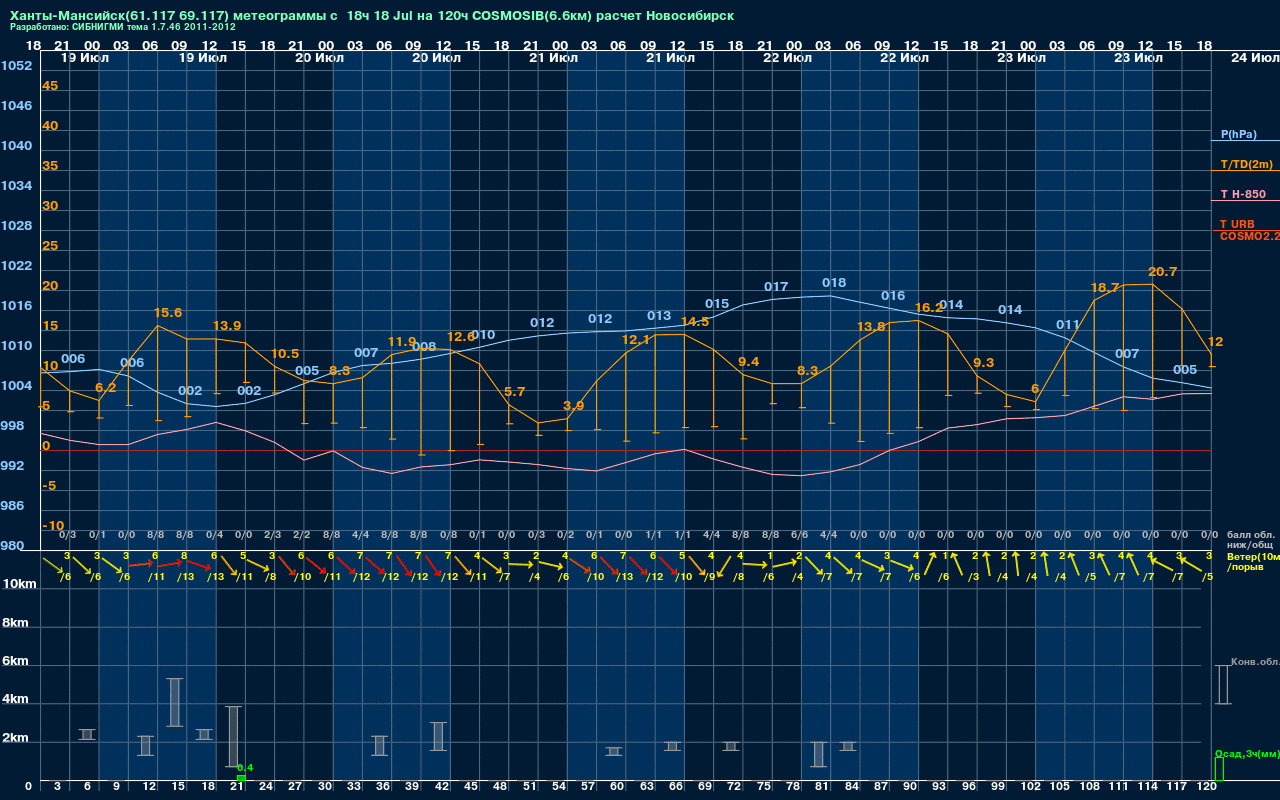Screen dimensions: 1280x800
Task: Click the 13.8 temperature value
Action: (871, 327)
